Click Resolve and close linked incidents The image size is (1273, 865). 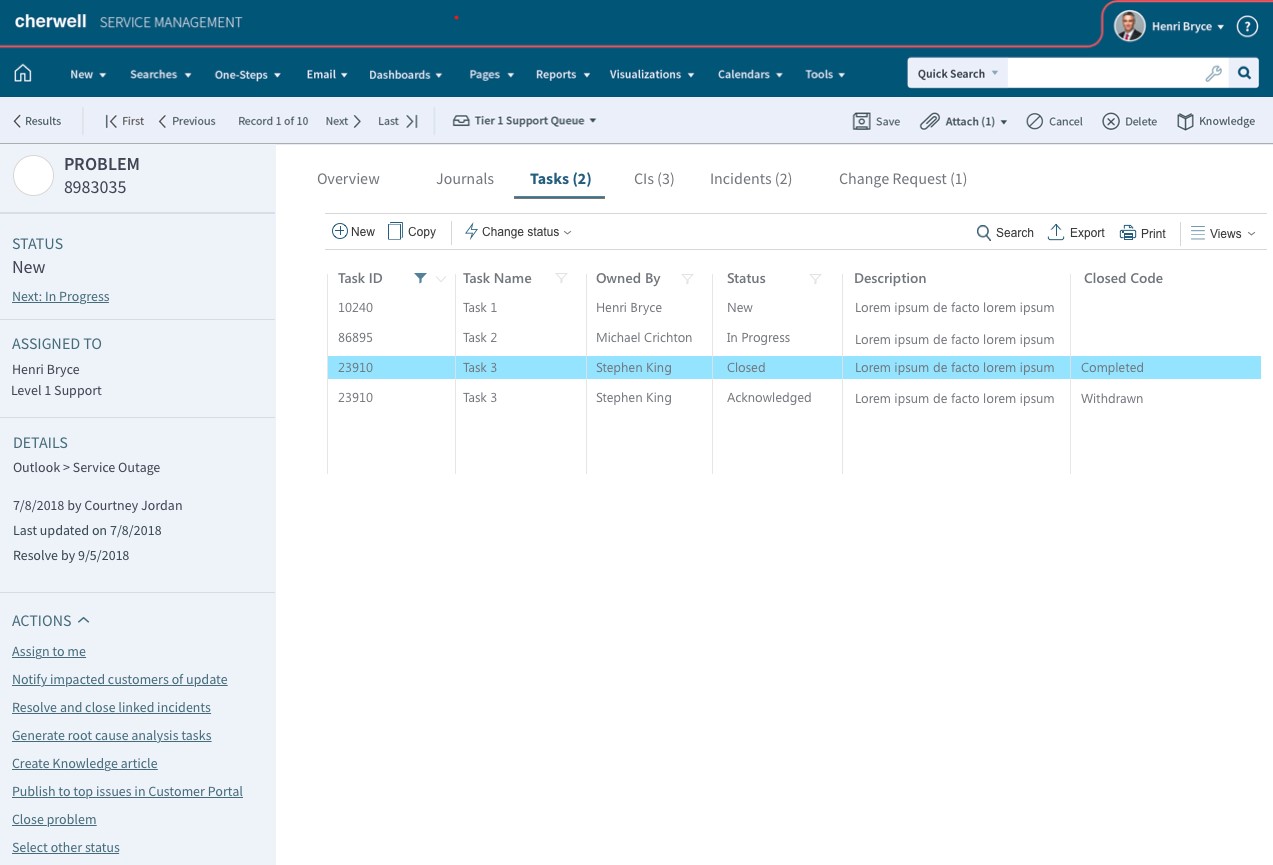click(111, 707)
